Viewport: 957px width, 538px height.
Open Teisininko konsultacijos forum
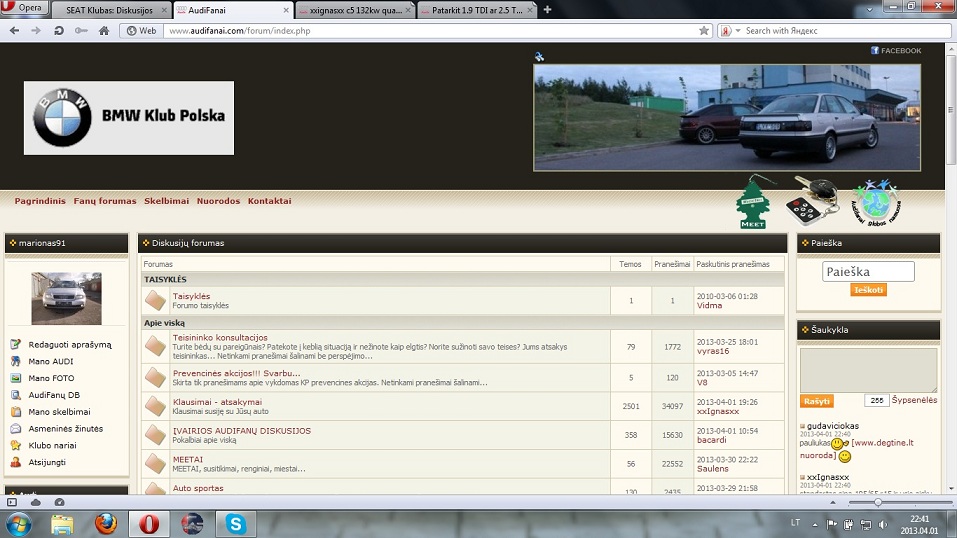point(220,338)
